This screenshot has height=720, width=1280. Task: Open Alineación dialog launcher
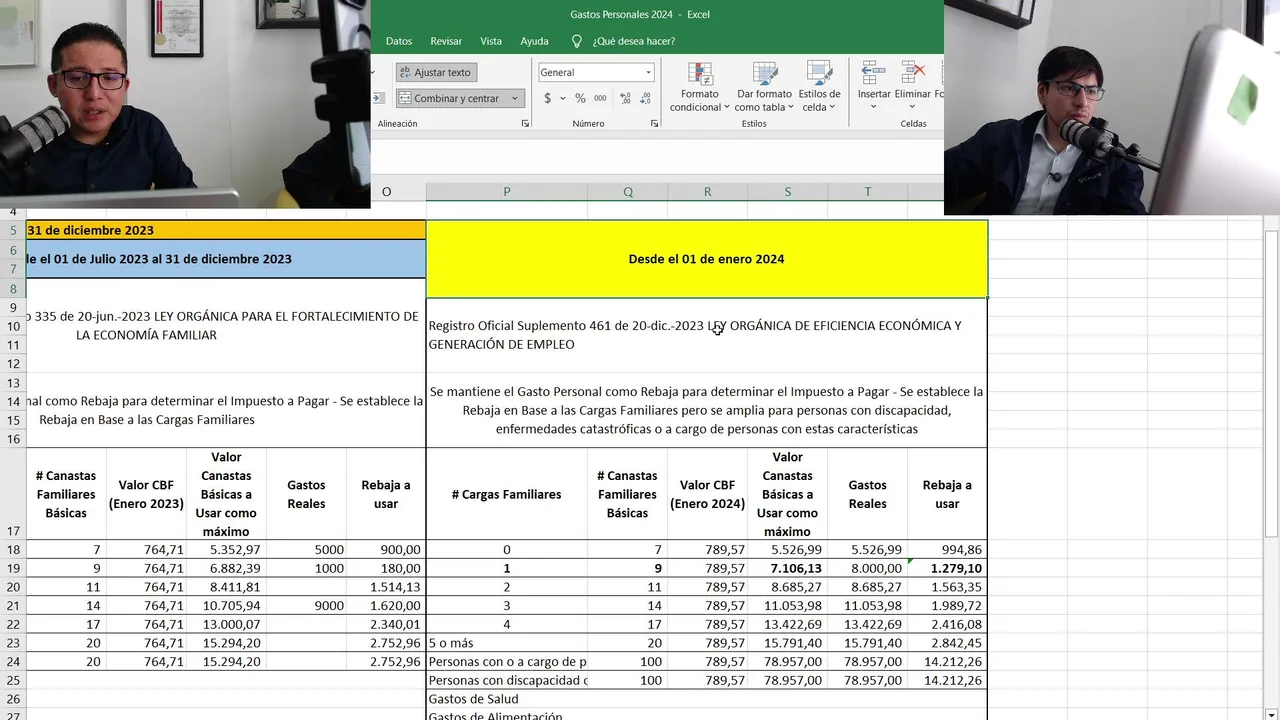click(526, 124)
